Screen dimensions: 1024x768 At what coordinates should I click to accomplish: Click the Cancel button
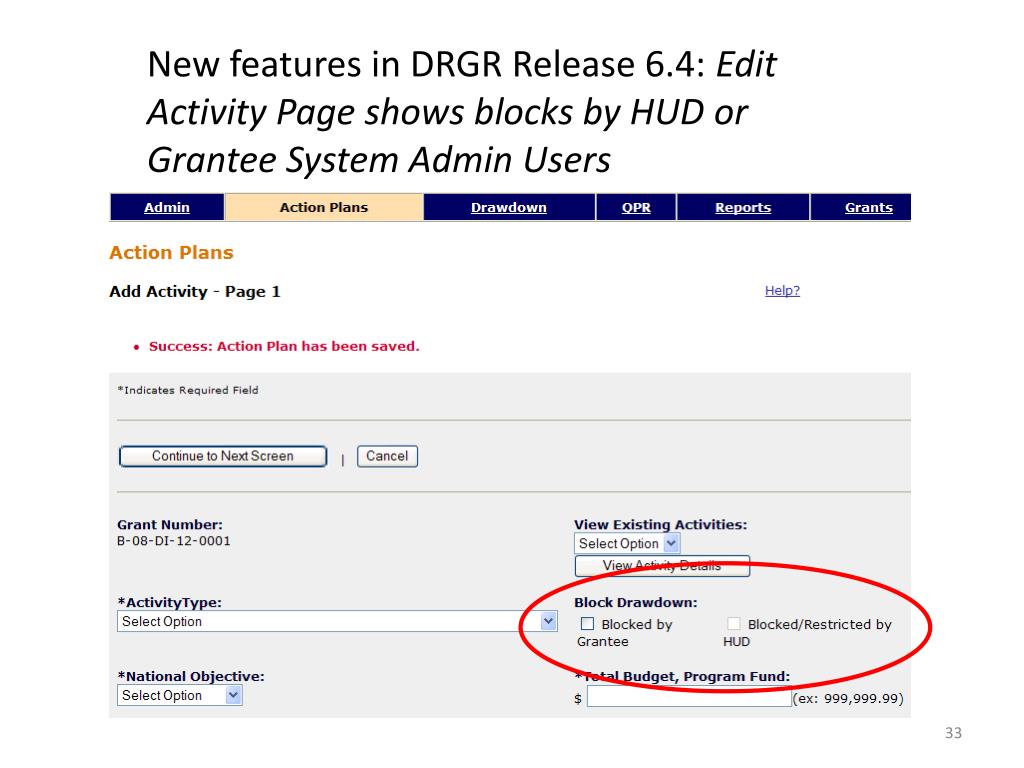click(387, 456)
